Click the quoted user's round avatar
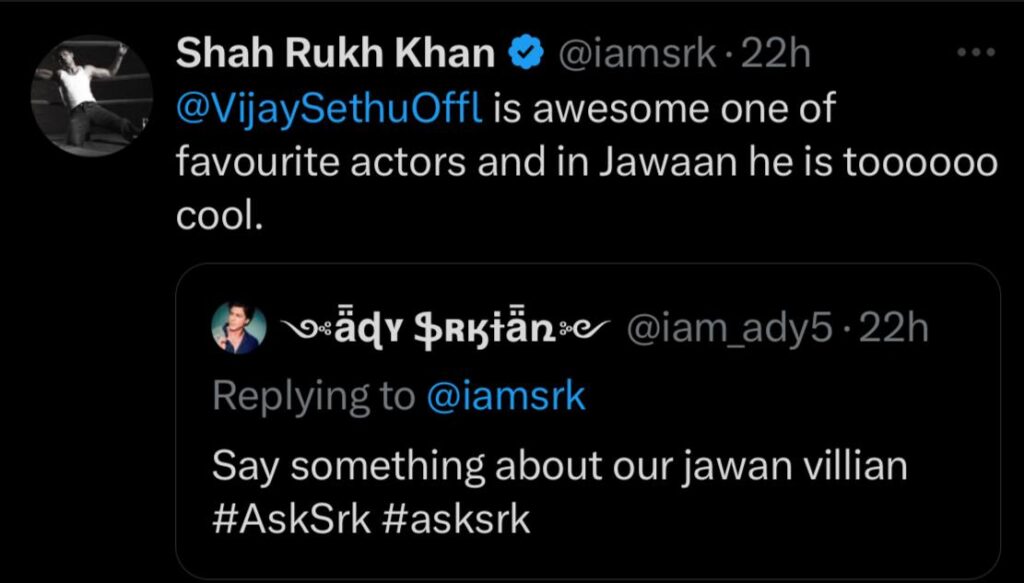 [239, 328]
